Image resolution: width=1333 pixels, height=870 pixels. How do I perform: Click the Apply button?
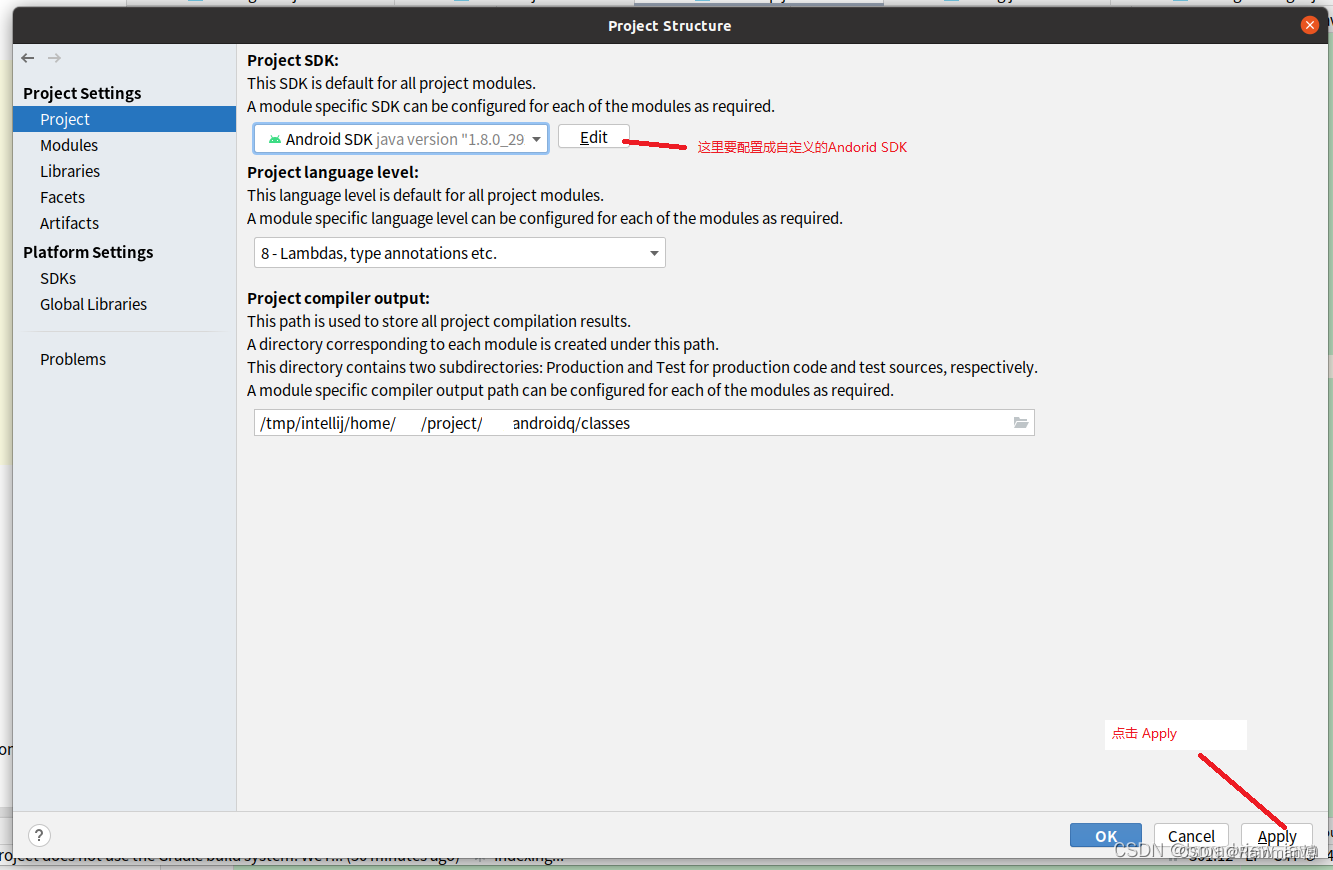(1277, 836)
